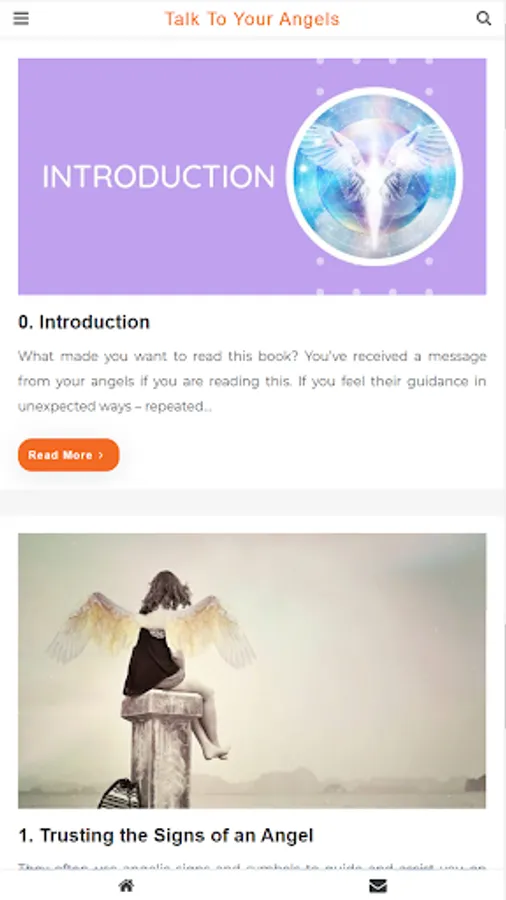Click the basket beside the stone pillar

[x=119, y=794]
